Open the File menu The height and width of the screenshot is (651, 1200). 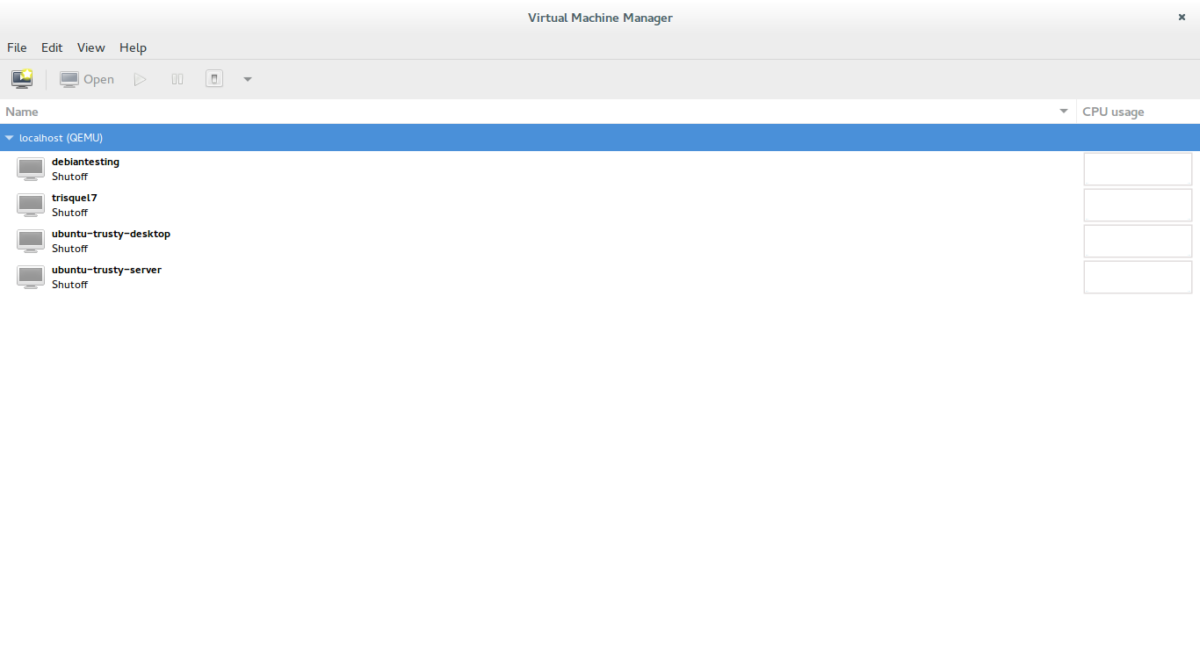[17, 47]
